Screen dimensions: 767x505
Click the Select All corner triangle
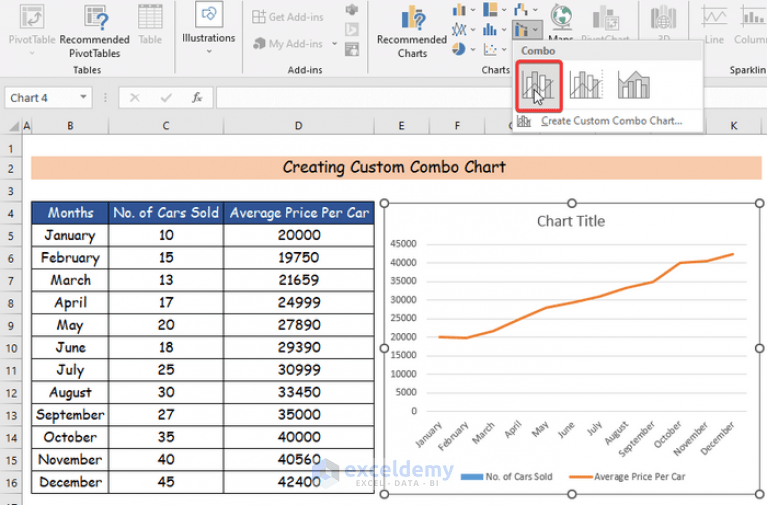pyautogui.click(x=14, y=127)
